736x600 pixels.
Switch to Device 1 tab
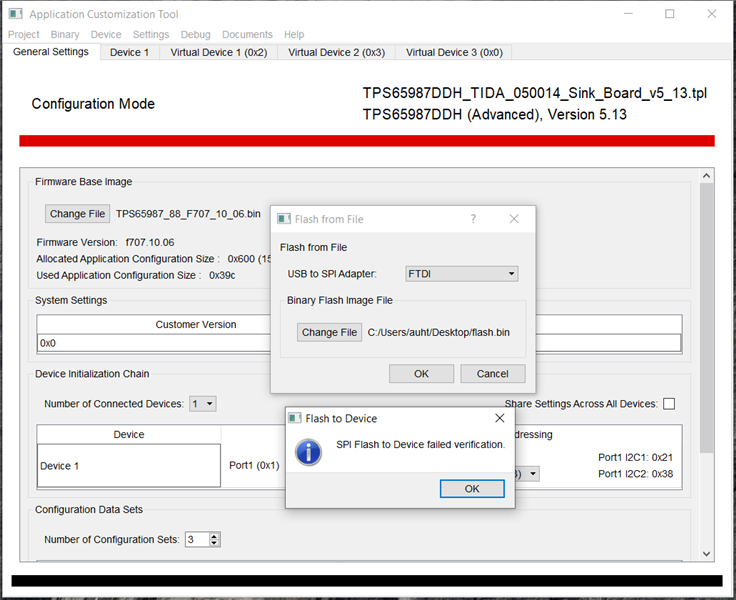(x=130, y=52)
